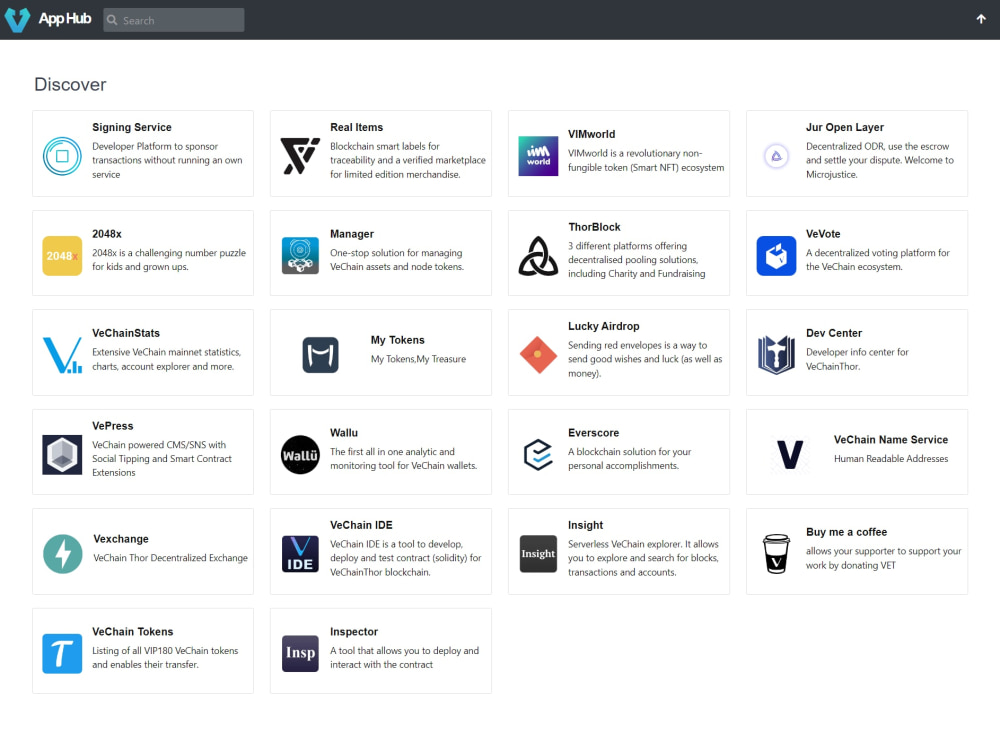The height and width of the screenshot is (750, 1000).
Task: Click the 'Human Readable Addresses' description
Action: 890,459
